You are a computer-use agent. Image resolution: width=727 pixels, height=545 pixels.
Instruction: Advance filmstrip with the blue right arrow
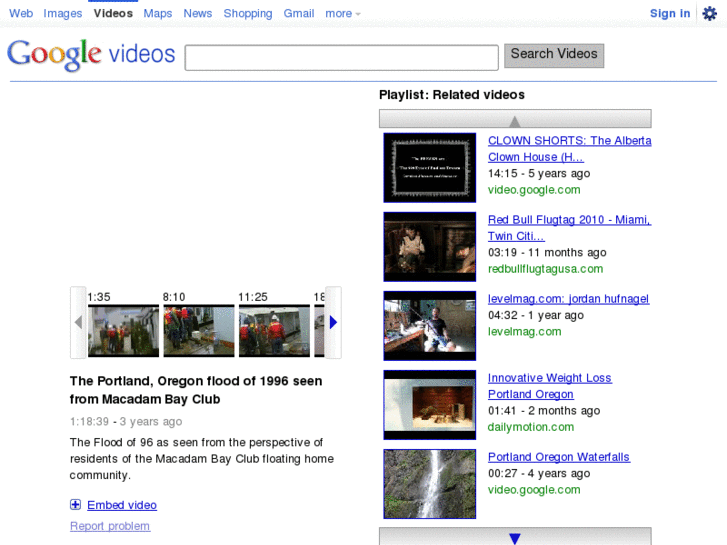click(x=333, y=322)
